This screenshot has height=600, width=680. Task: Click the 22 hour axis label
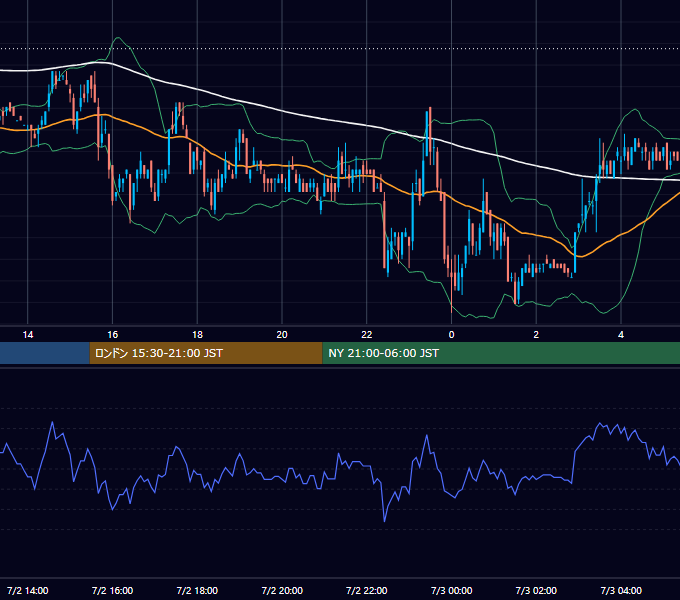[x=367, y=335]
